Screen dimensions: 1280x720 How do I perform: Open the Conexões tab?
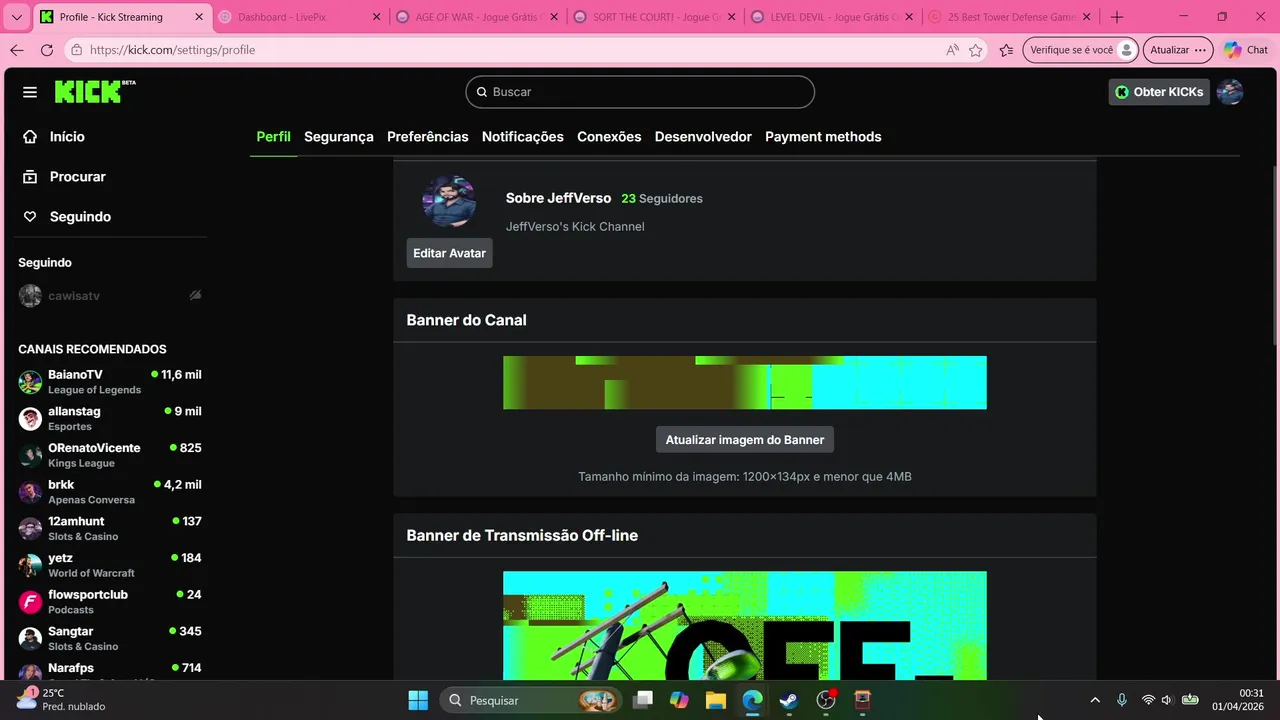tap(609, 137)
